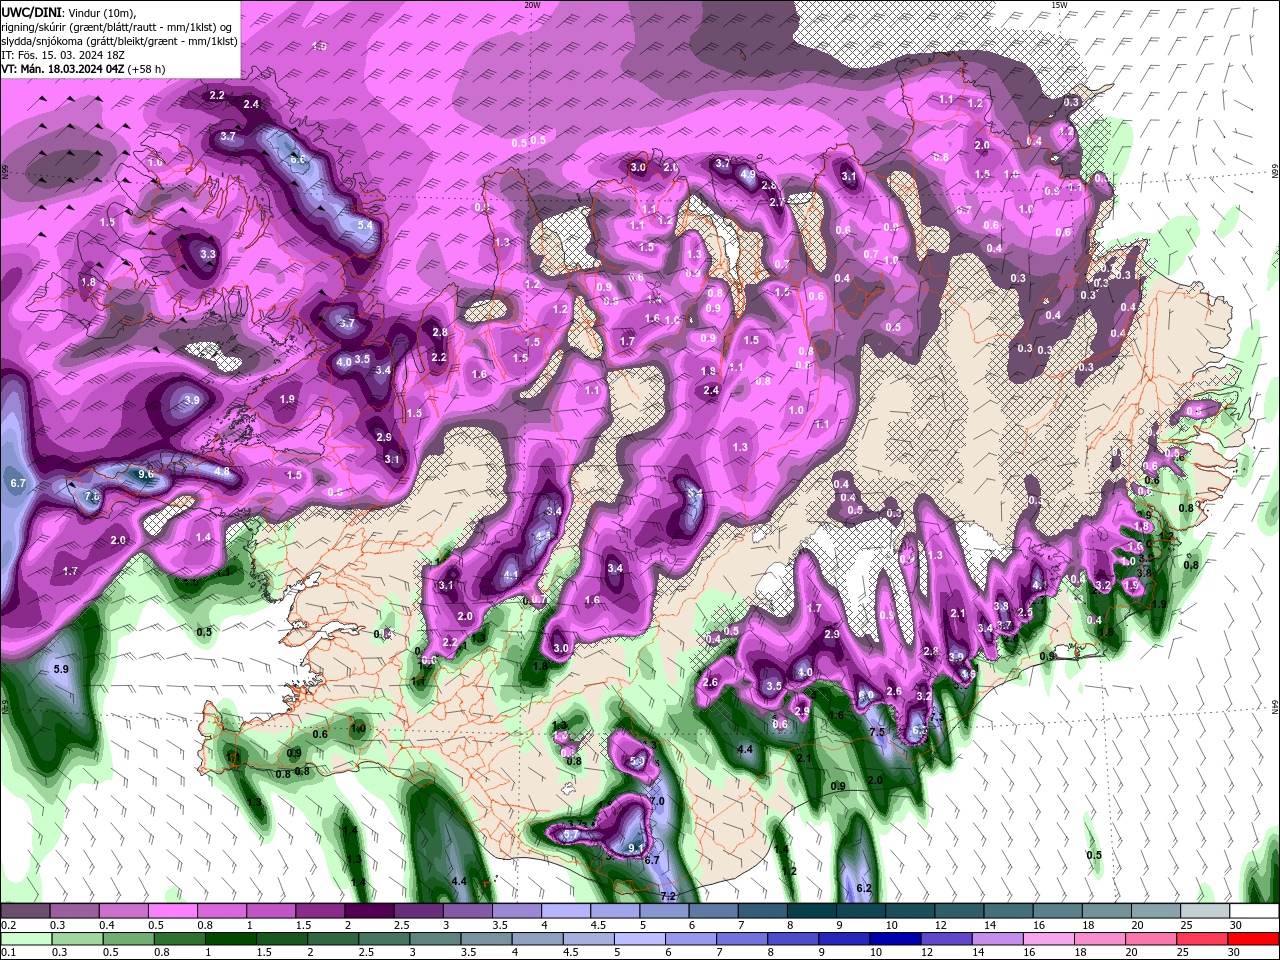The image size is (1280, 960).
Task: Click the 'slydda/snjókoma' legend description line
Action: [x=119, y=41]
